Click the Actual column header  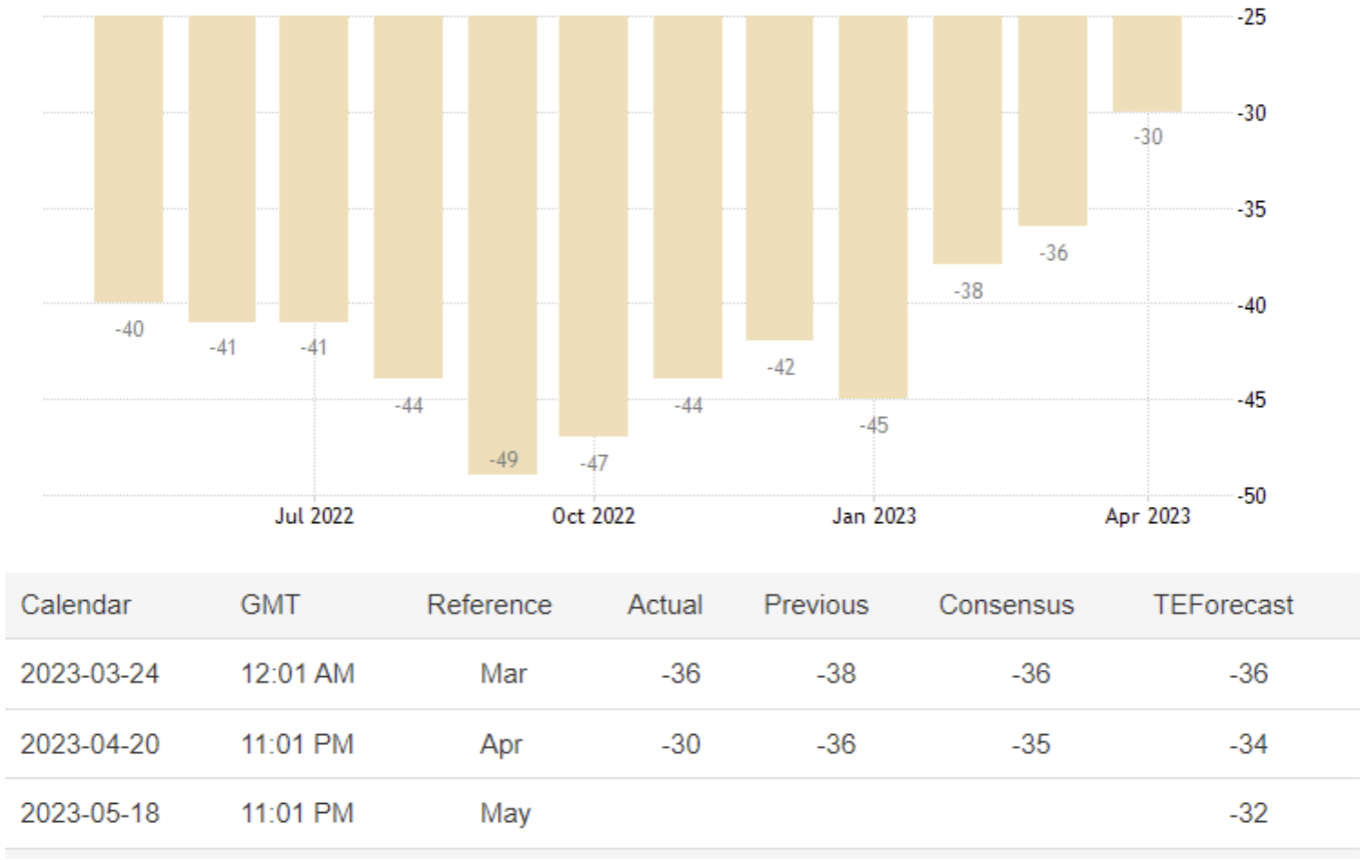point(665,605)
